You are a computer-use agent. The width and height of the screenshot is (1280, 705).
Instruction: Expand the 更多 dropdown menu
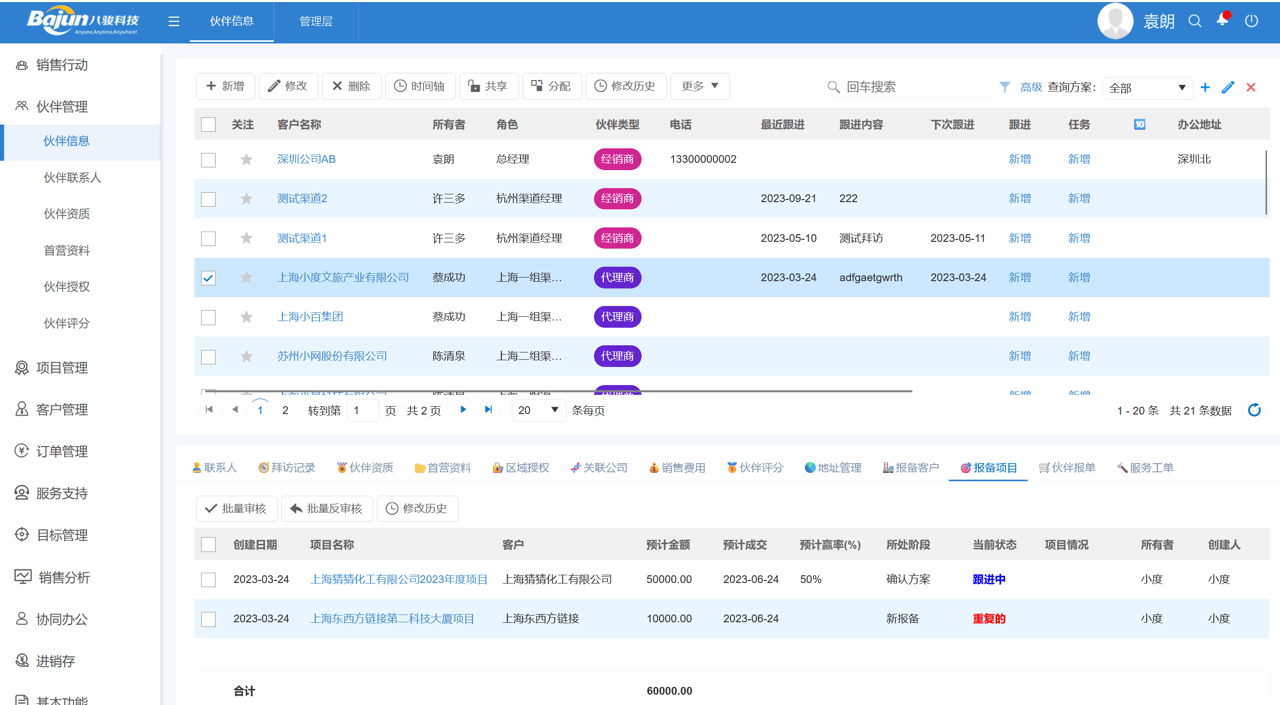699,86
